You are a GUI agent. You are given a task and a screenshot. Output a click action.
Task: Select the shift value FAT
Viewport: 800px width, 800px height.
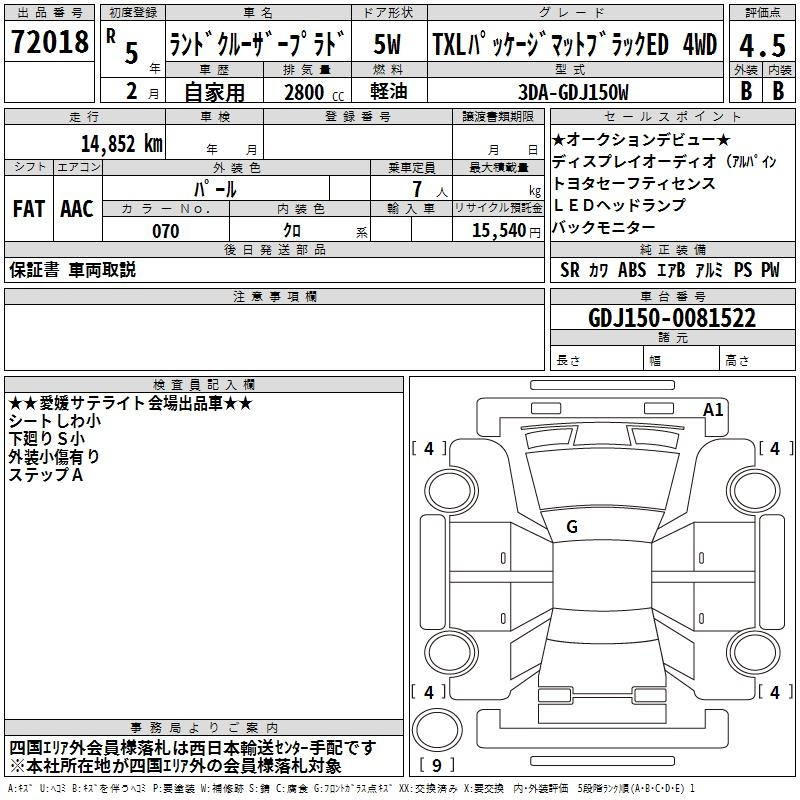(29, 209)
